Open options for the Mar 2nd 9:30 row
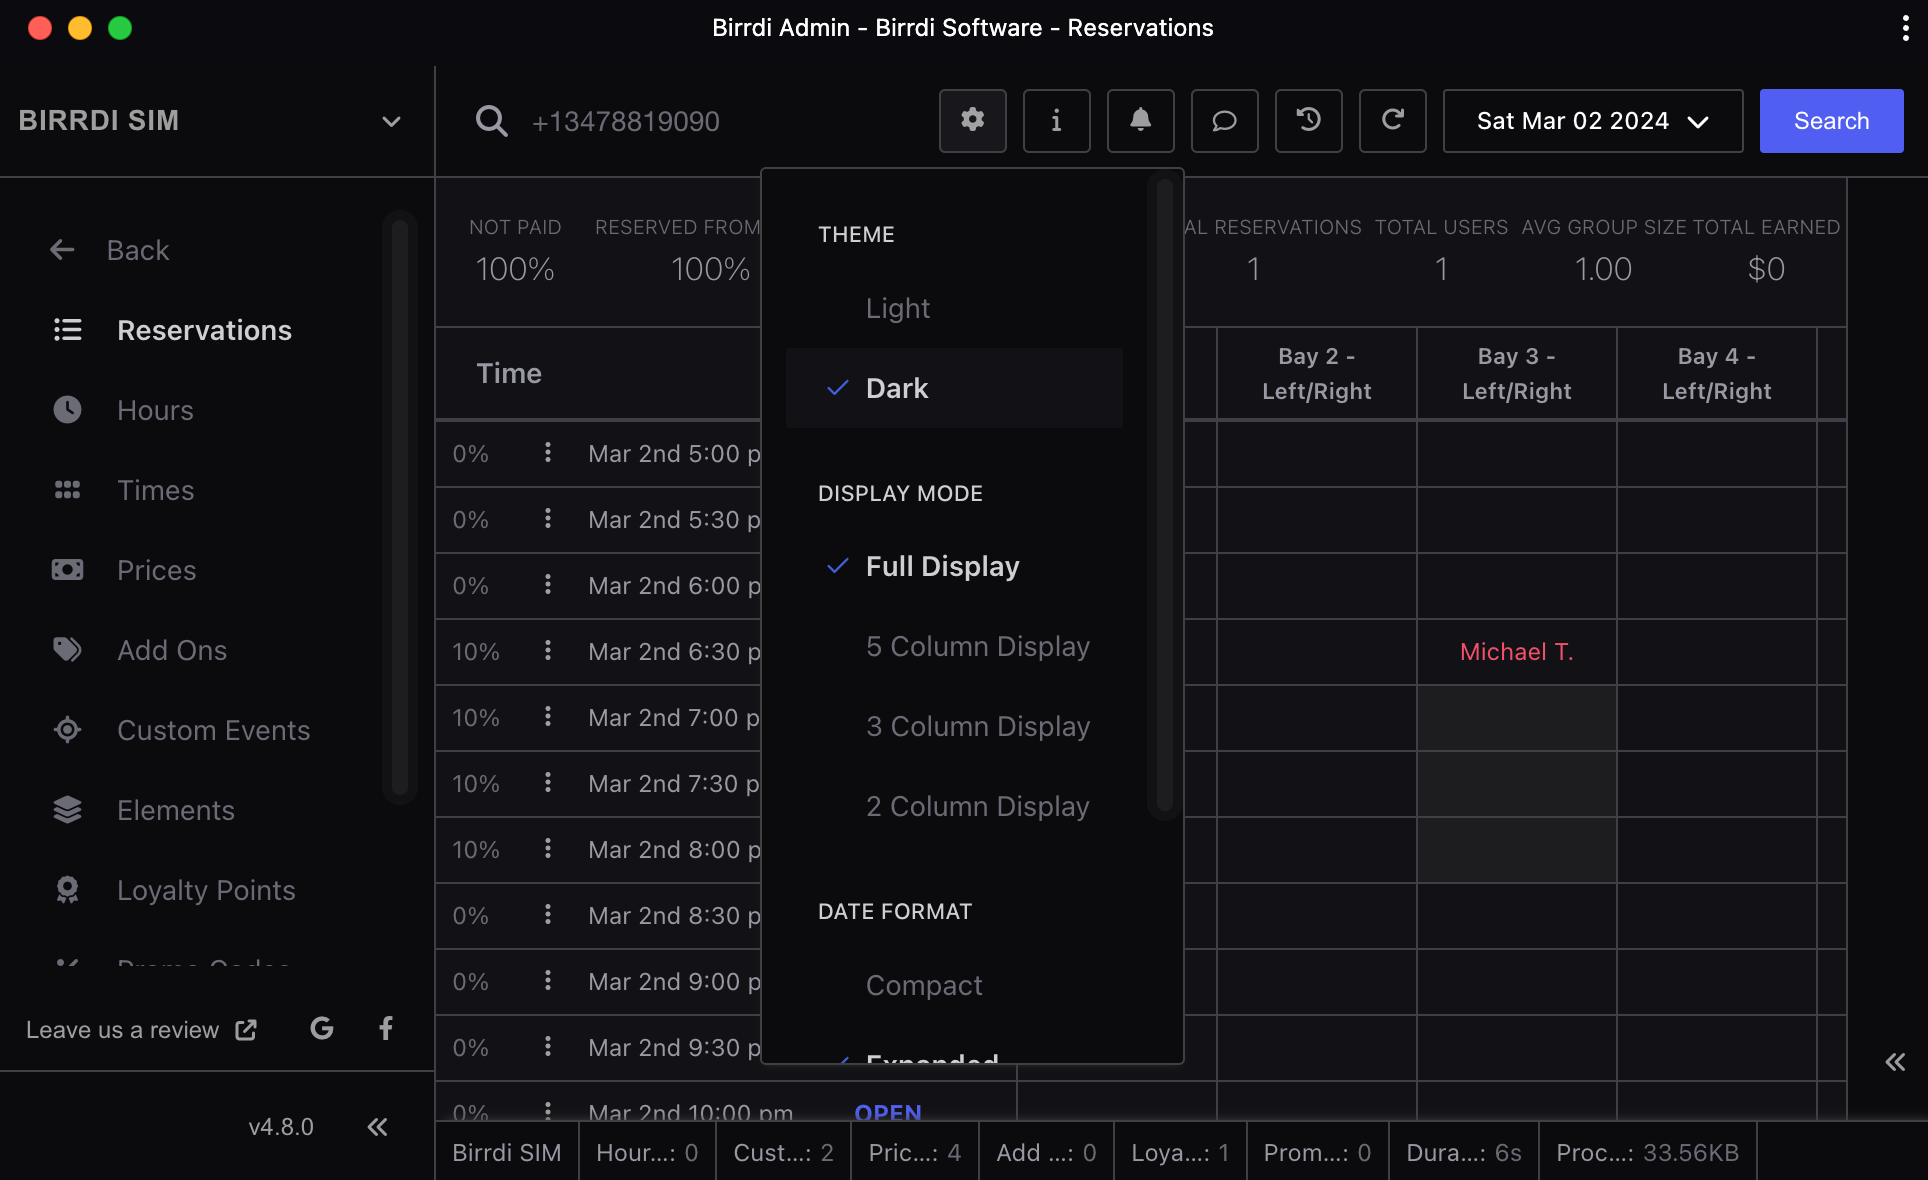 coord(547,1047)
